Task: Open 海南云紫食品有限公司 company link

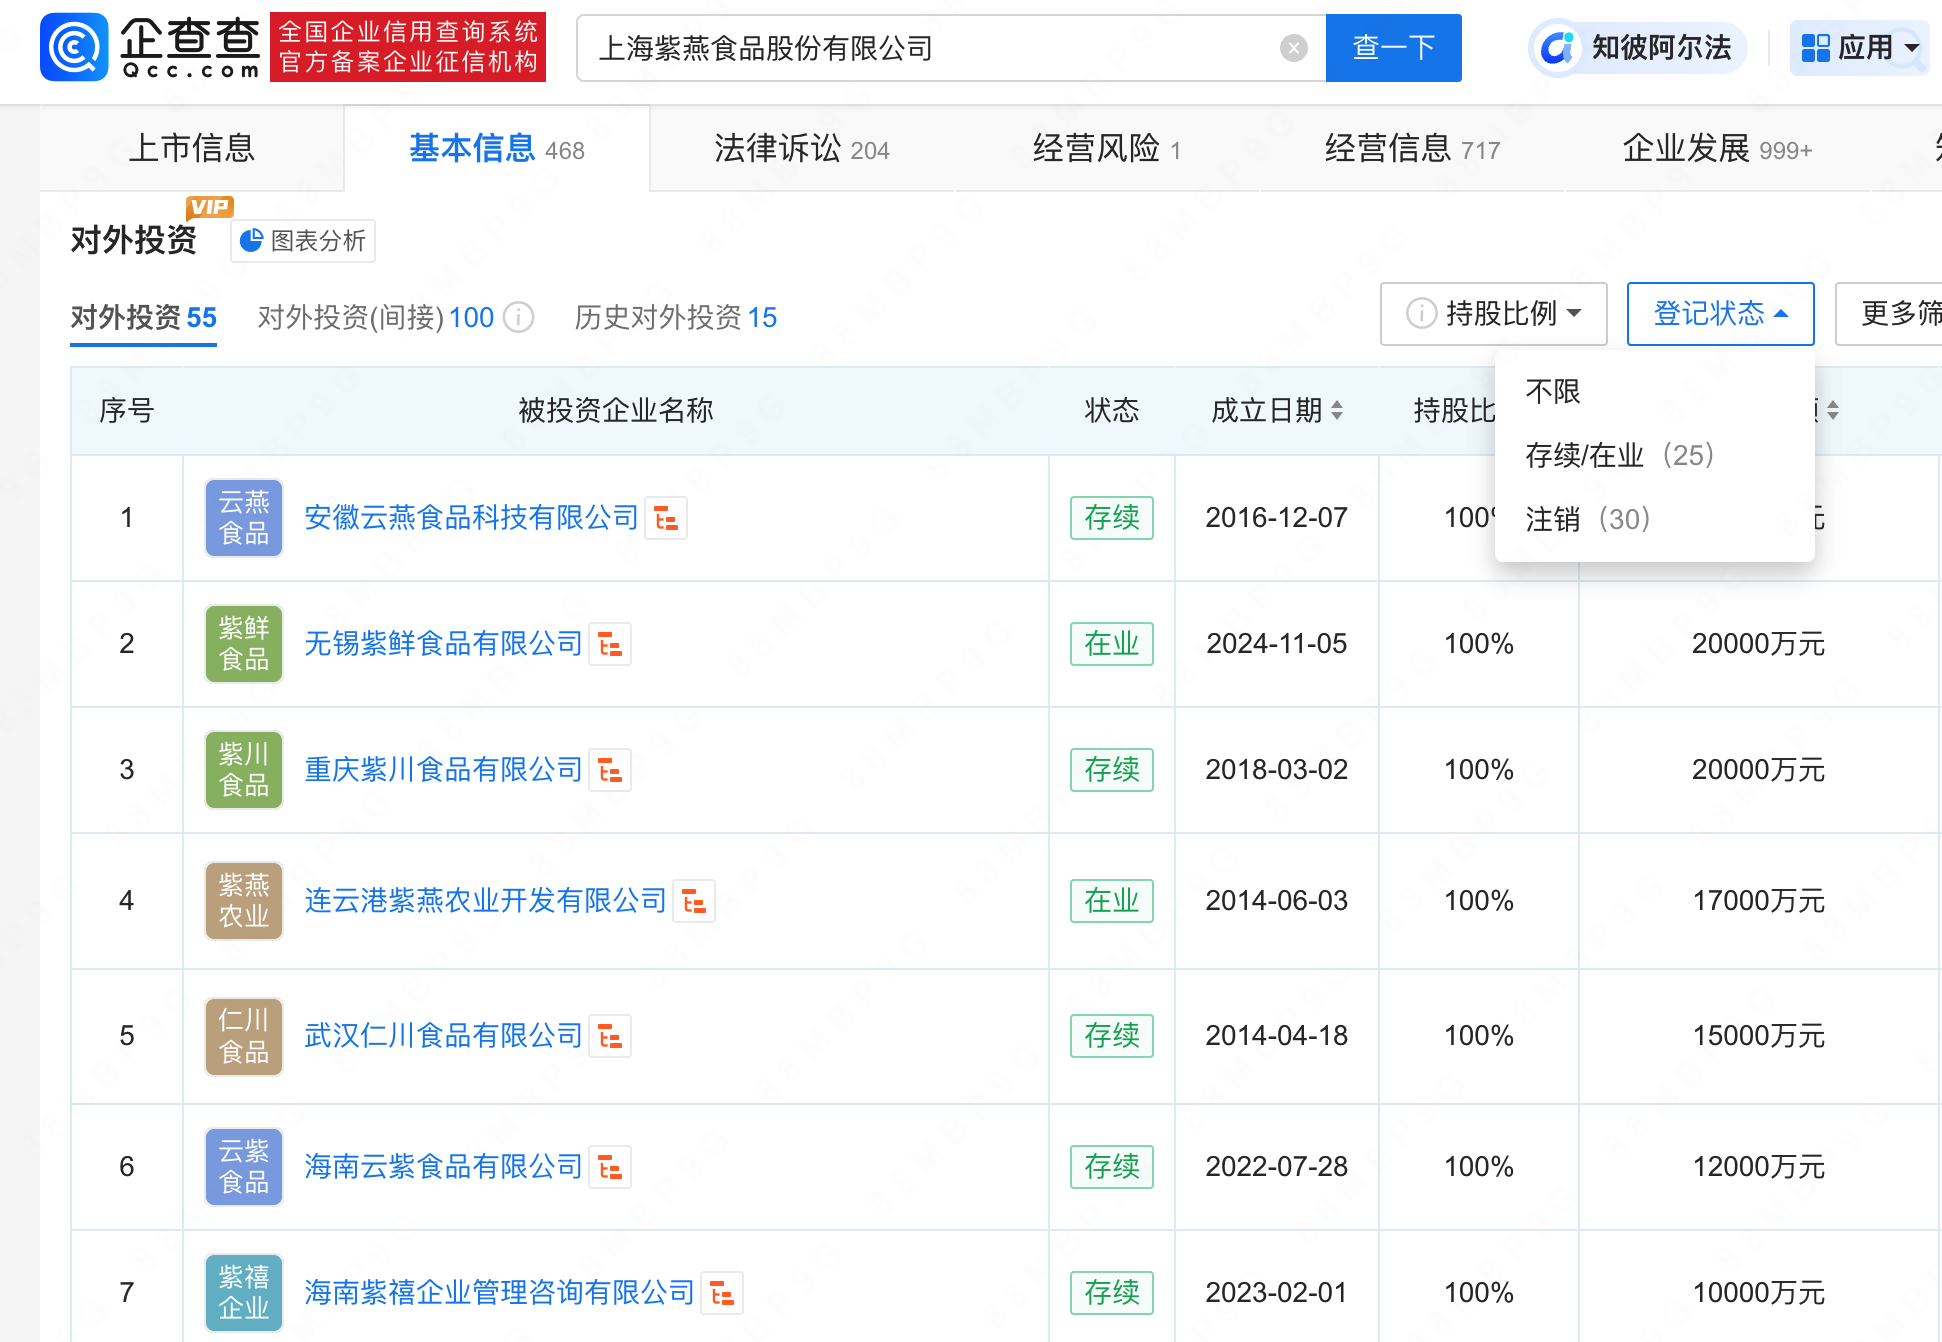Action: 443,1167
